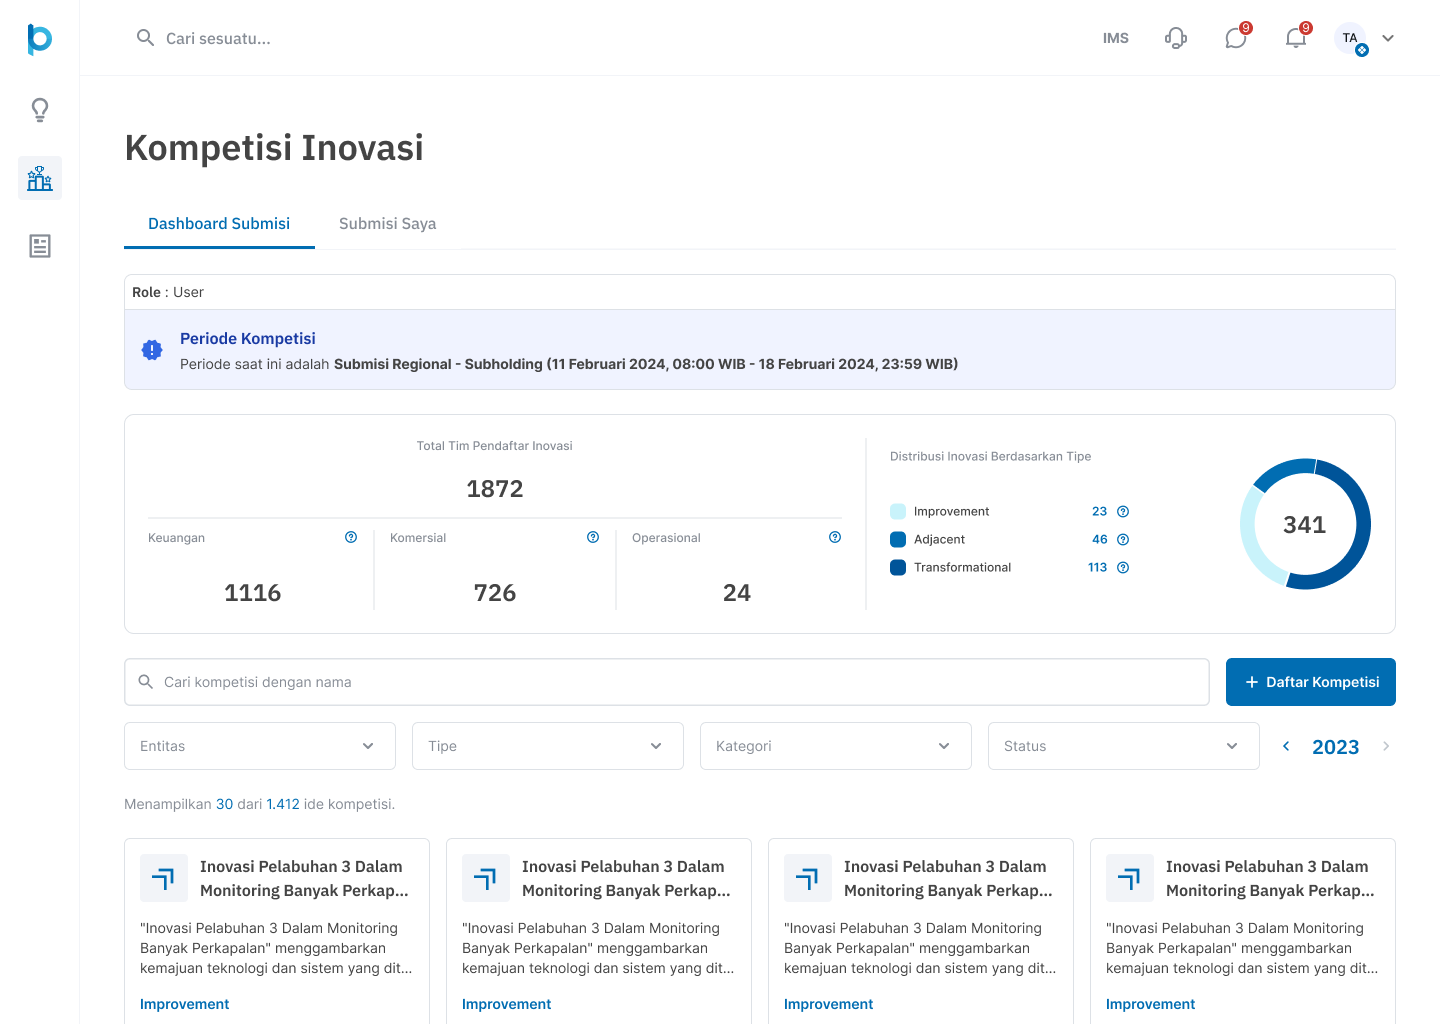Open the competition trophy icon in sidebar
The image size is (1440, 1024).
coord(40,178)
